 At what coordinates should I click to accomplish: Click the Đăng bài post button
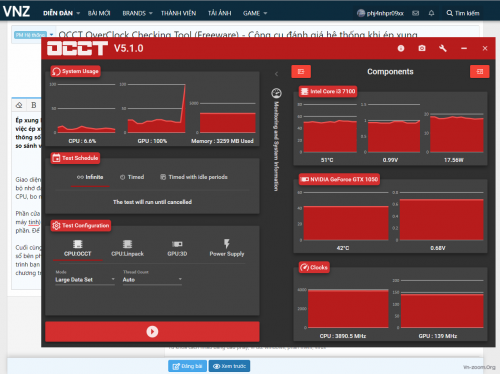tap(187, 366)
